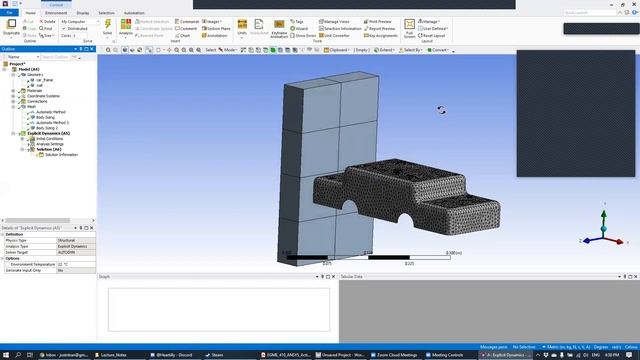Open the File tab
The image size is (640, 360).
coord(9,13)
